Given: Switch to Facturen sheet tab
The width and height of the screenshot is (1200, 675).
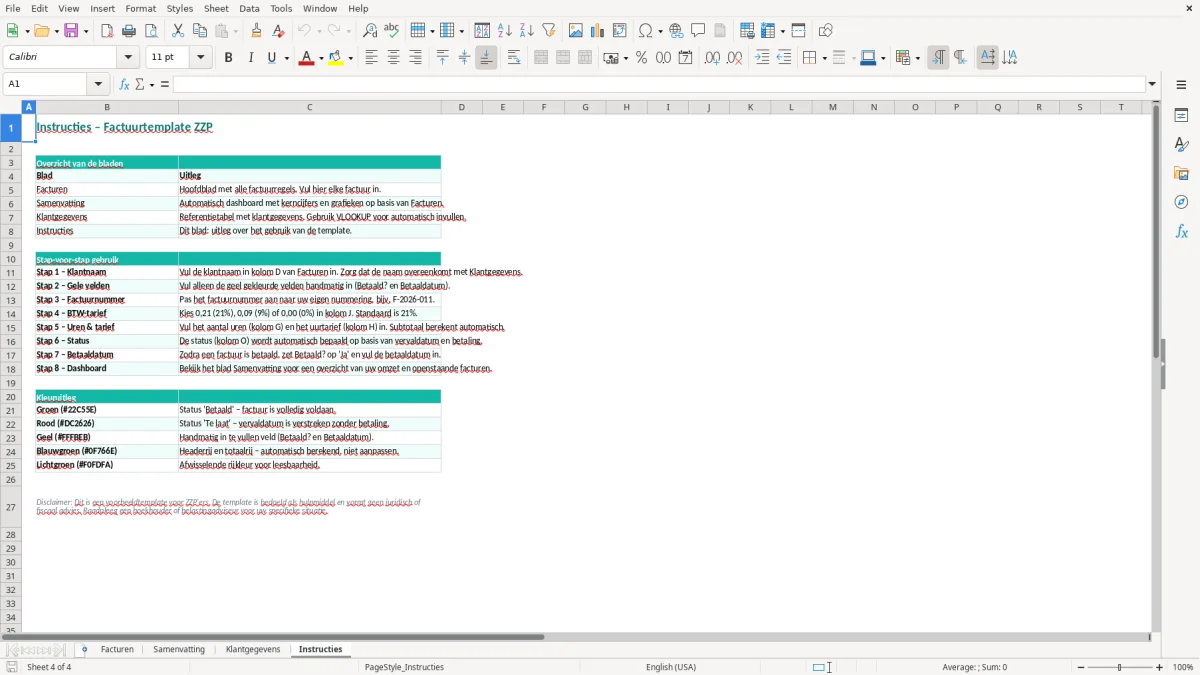Looking at the screenshot, I should click(x=117, y=650).
